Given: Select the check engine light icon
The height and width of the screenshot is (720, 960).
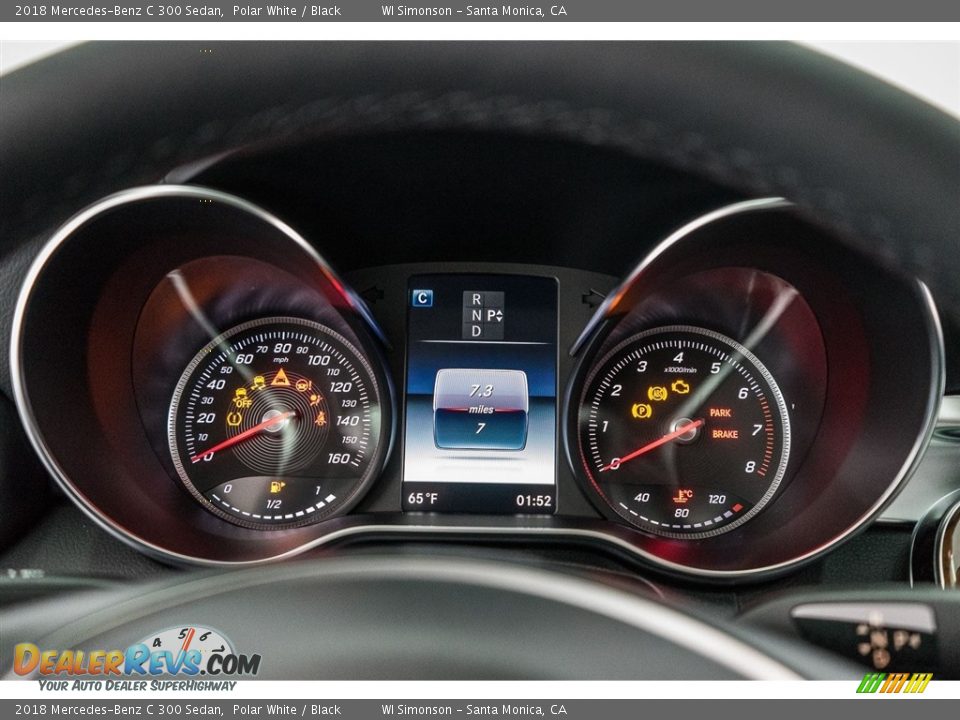Looking at the screenshot, I should point(681,386).
